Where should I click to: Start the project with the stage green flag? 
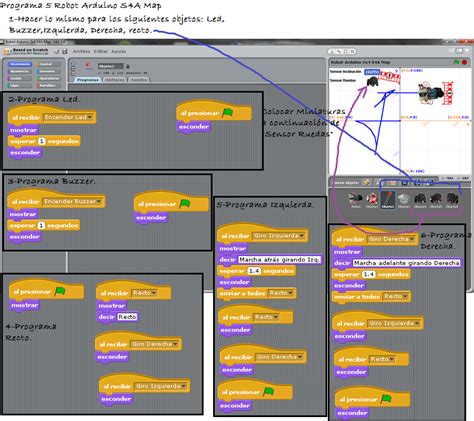pos(456,62)
